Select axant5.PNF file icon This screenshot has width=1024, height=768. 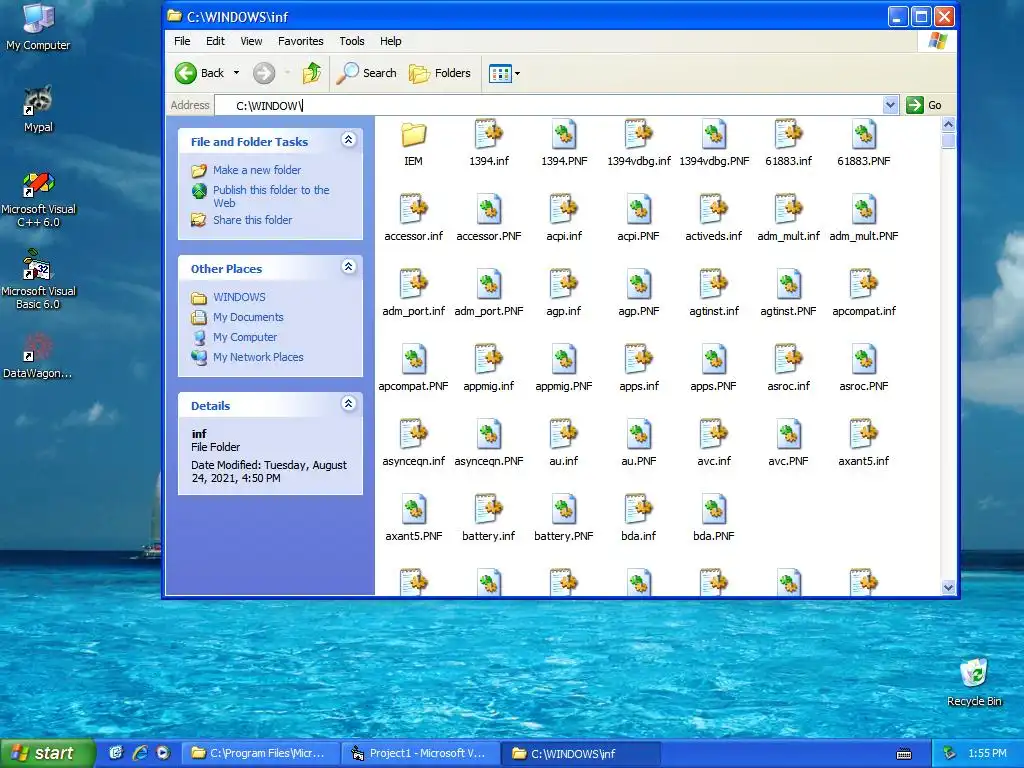click(413, 509)
